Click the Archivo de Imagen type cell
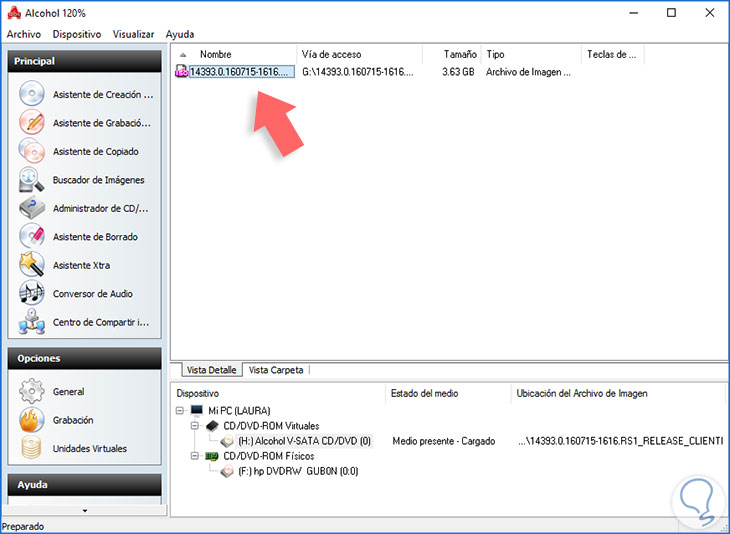The image size is (730, 534). pyautogui.click(x=528, y=72)
